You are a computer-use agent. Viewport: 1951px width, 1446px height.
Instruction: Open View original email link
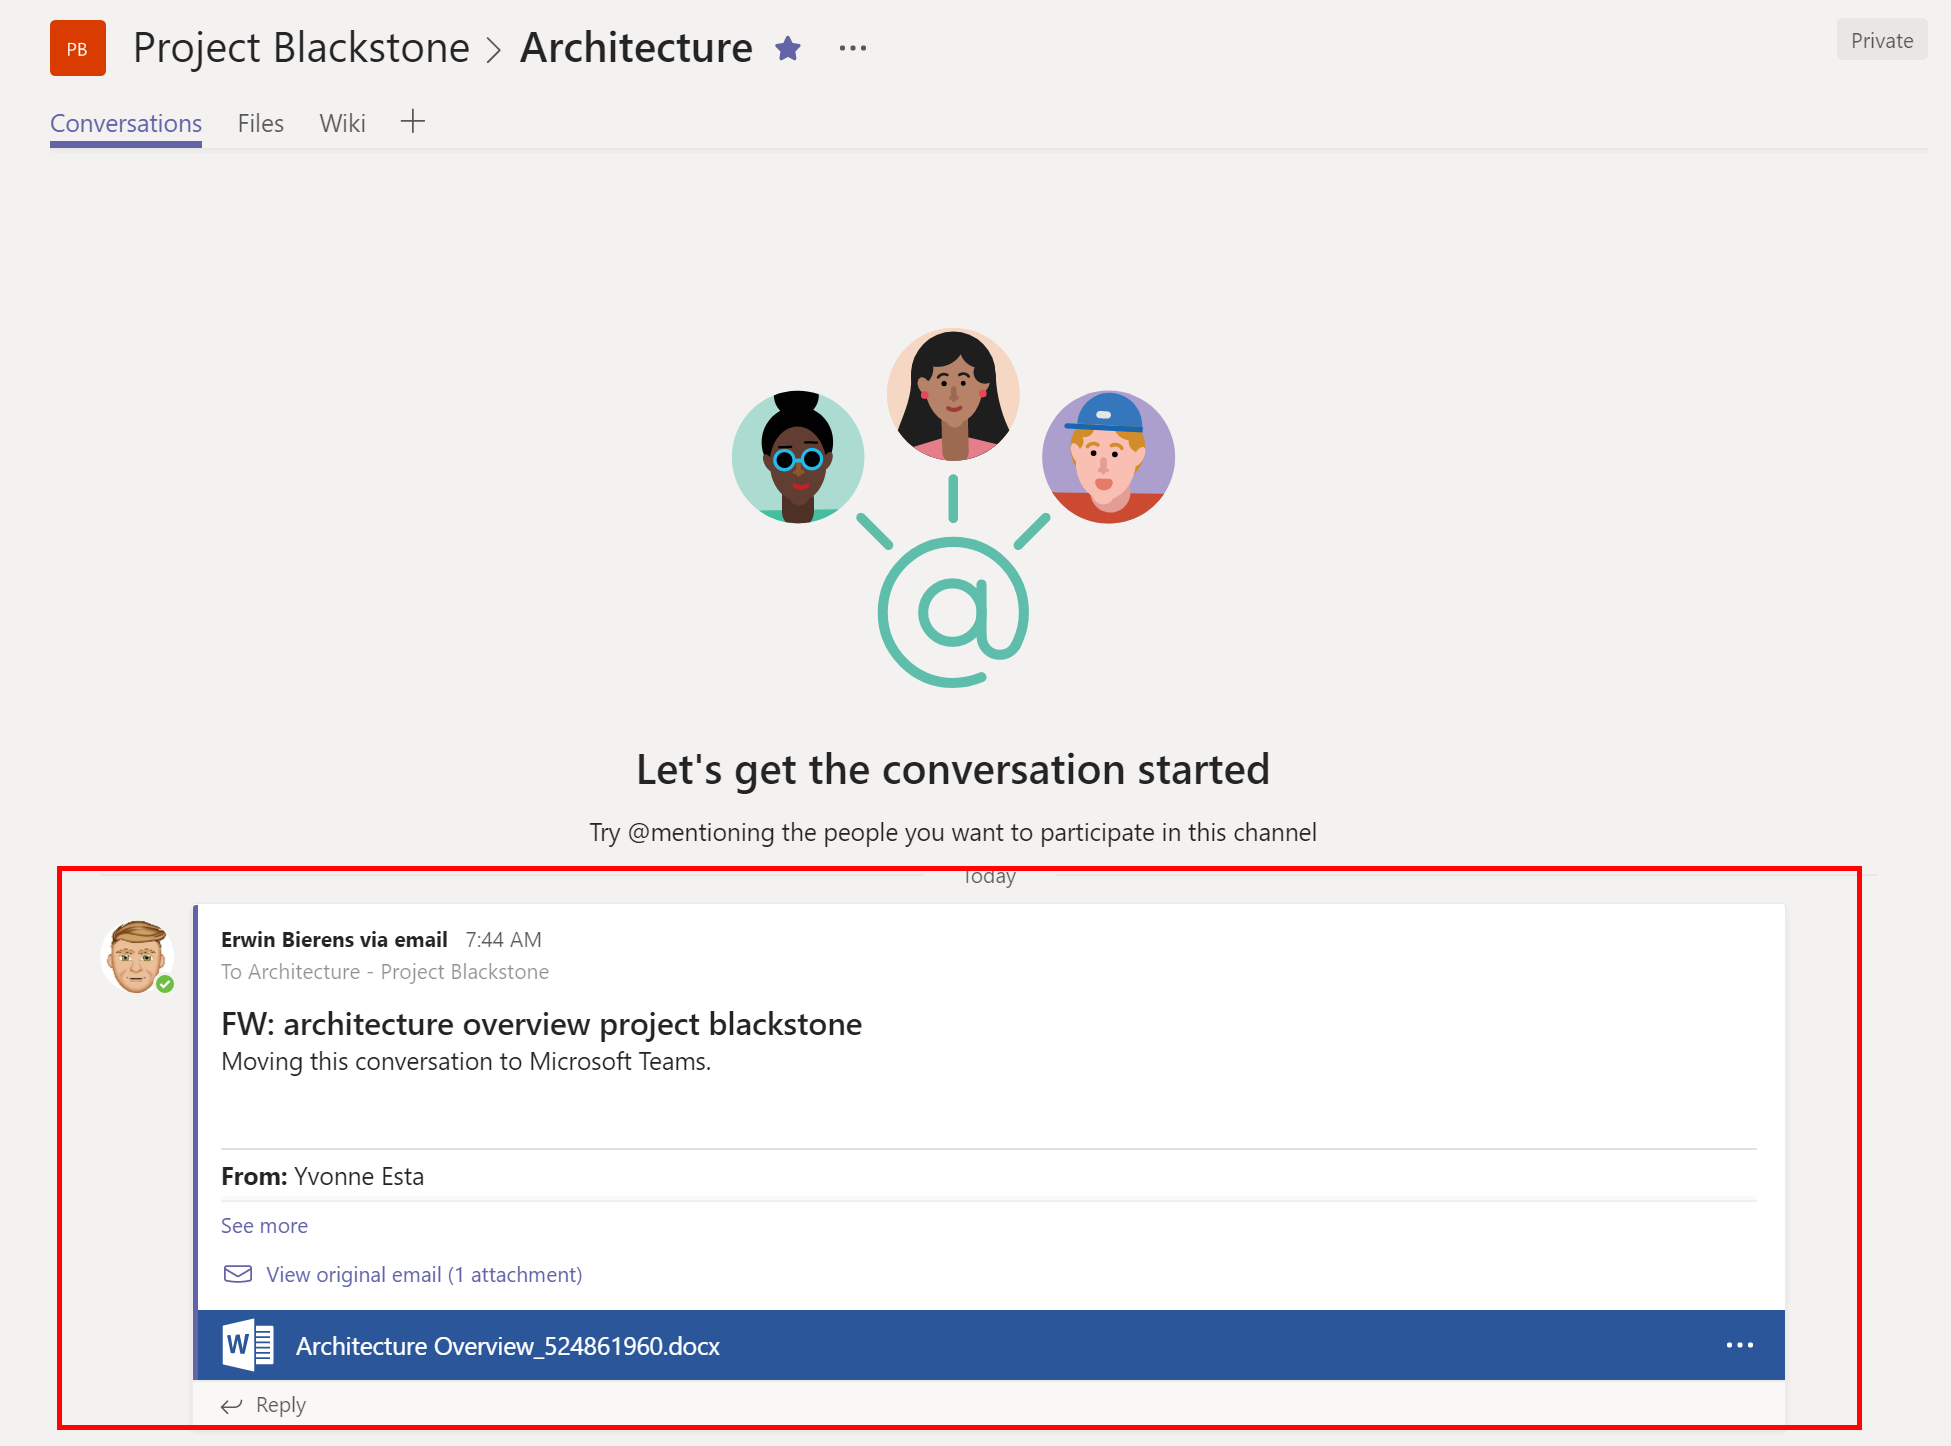click(424, 1275)
